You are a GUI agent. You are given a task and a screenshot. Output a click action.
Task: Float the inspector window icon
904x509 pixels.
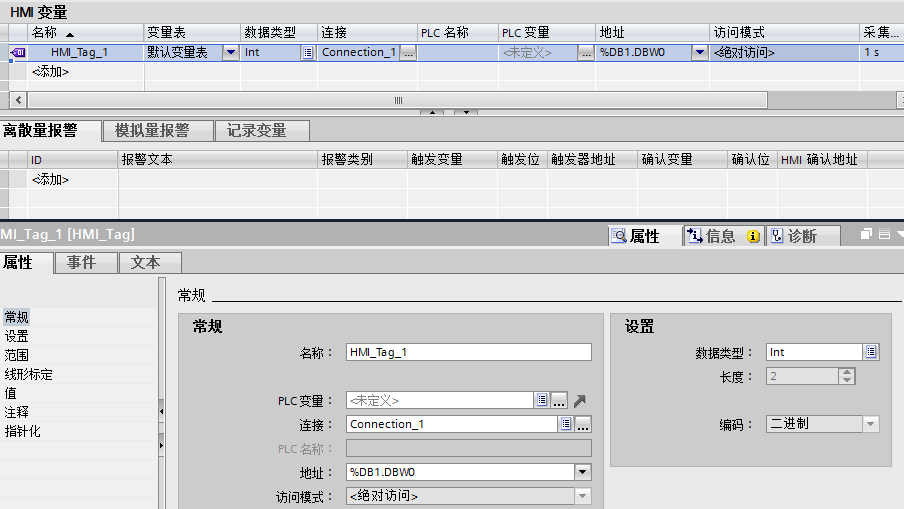(x=866, y=234)
